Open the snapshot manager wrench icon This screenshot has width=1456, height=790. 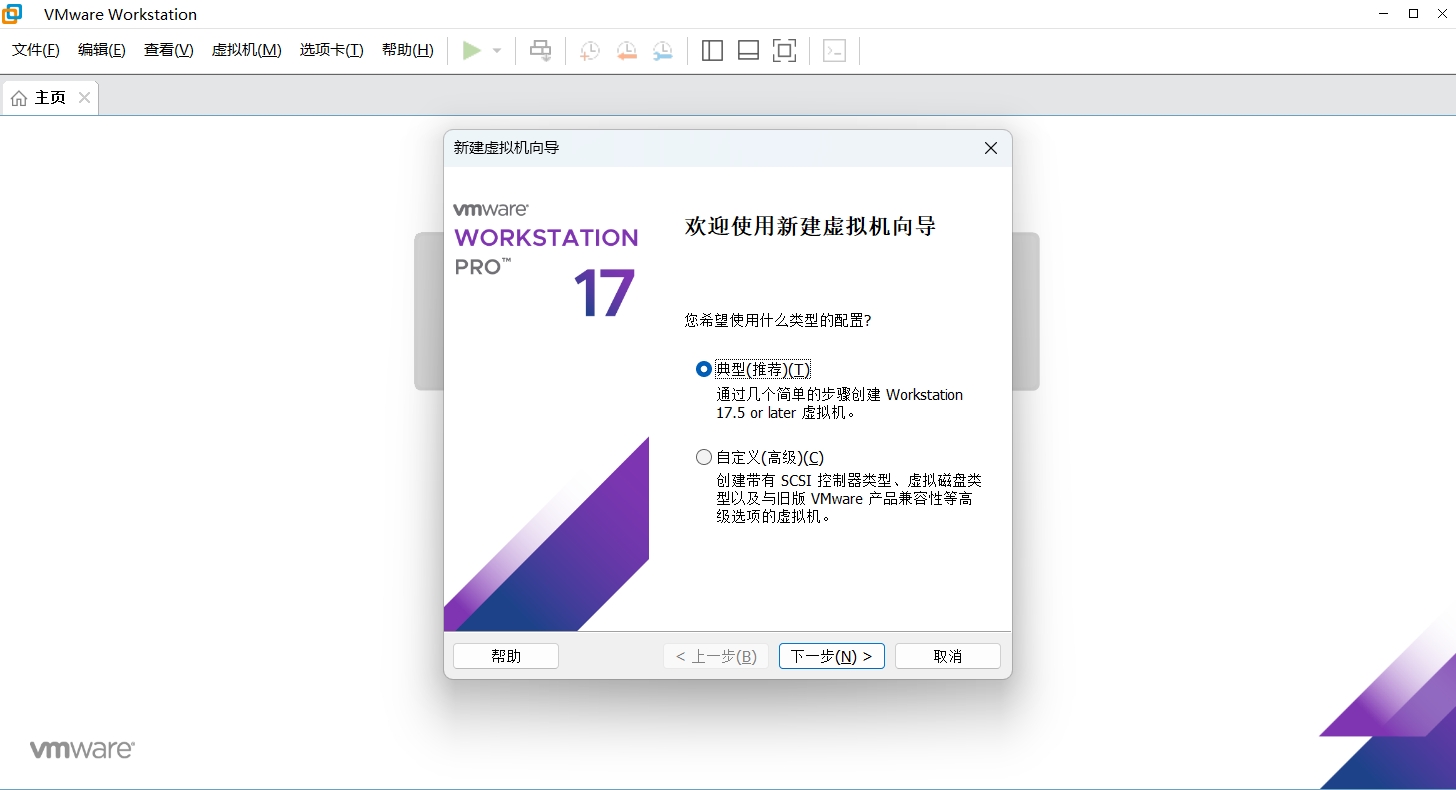(663, 51)
